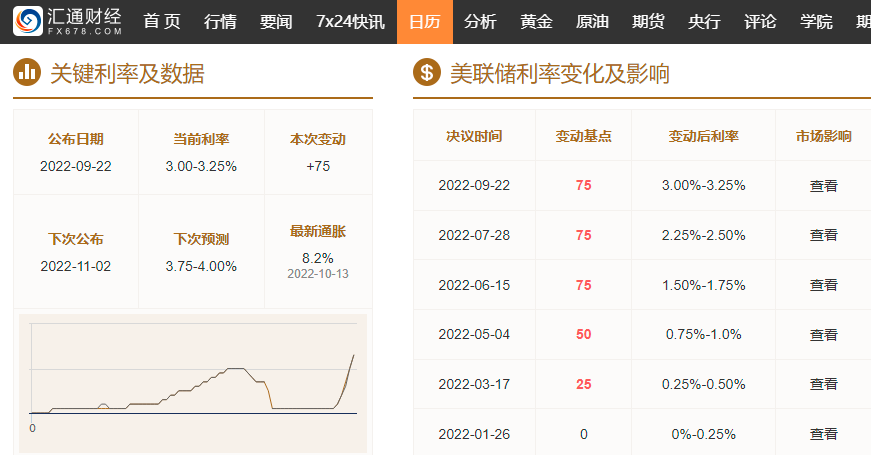Select the 7x24快讯 menu item
Screen dimensions: 871x455
[350, 22]
